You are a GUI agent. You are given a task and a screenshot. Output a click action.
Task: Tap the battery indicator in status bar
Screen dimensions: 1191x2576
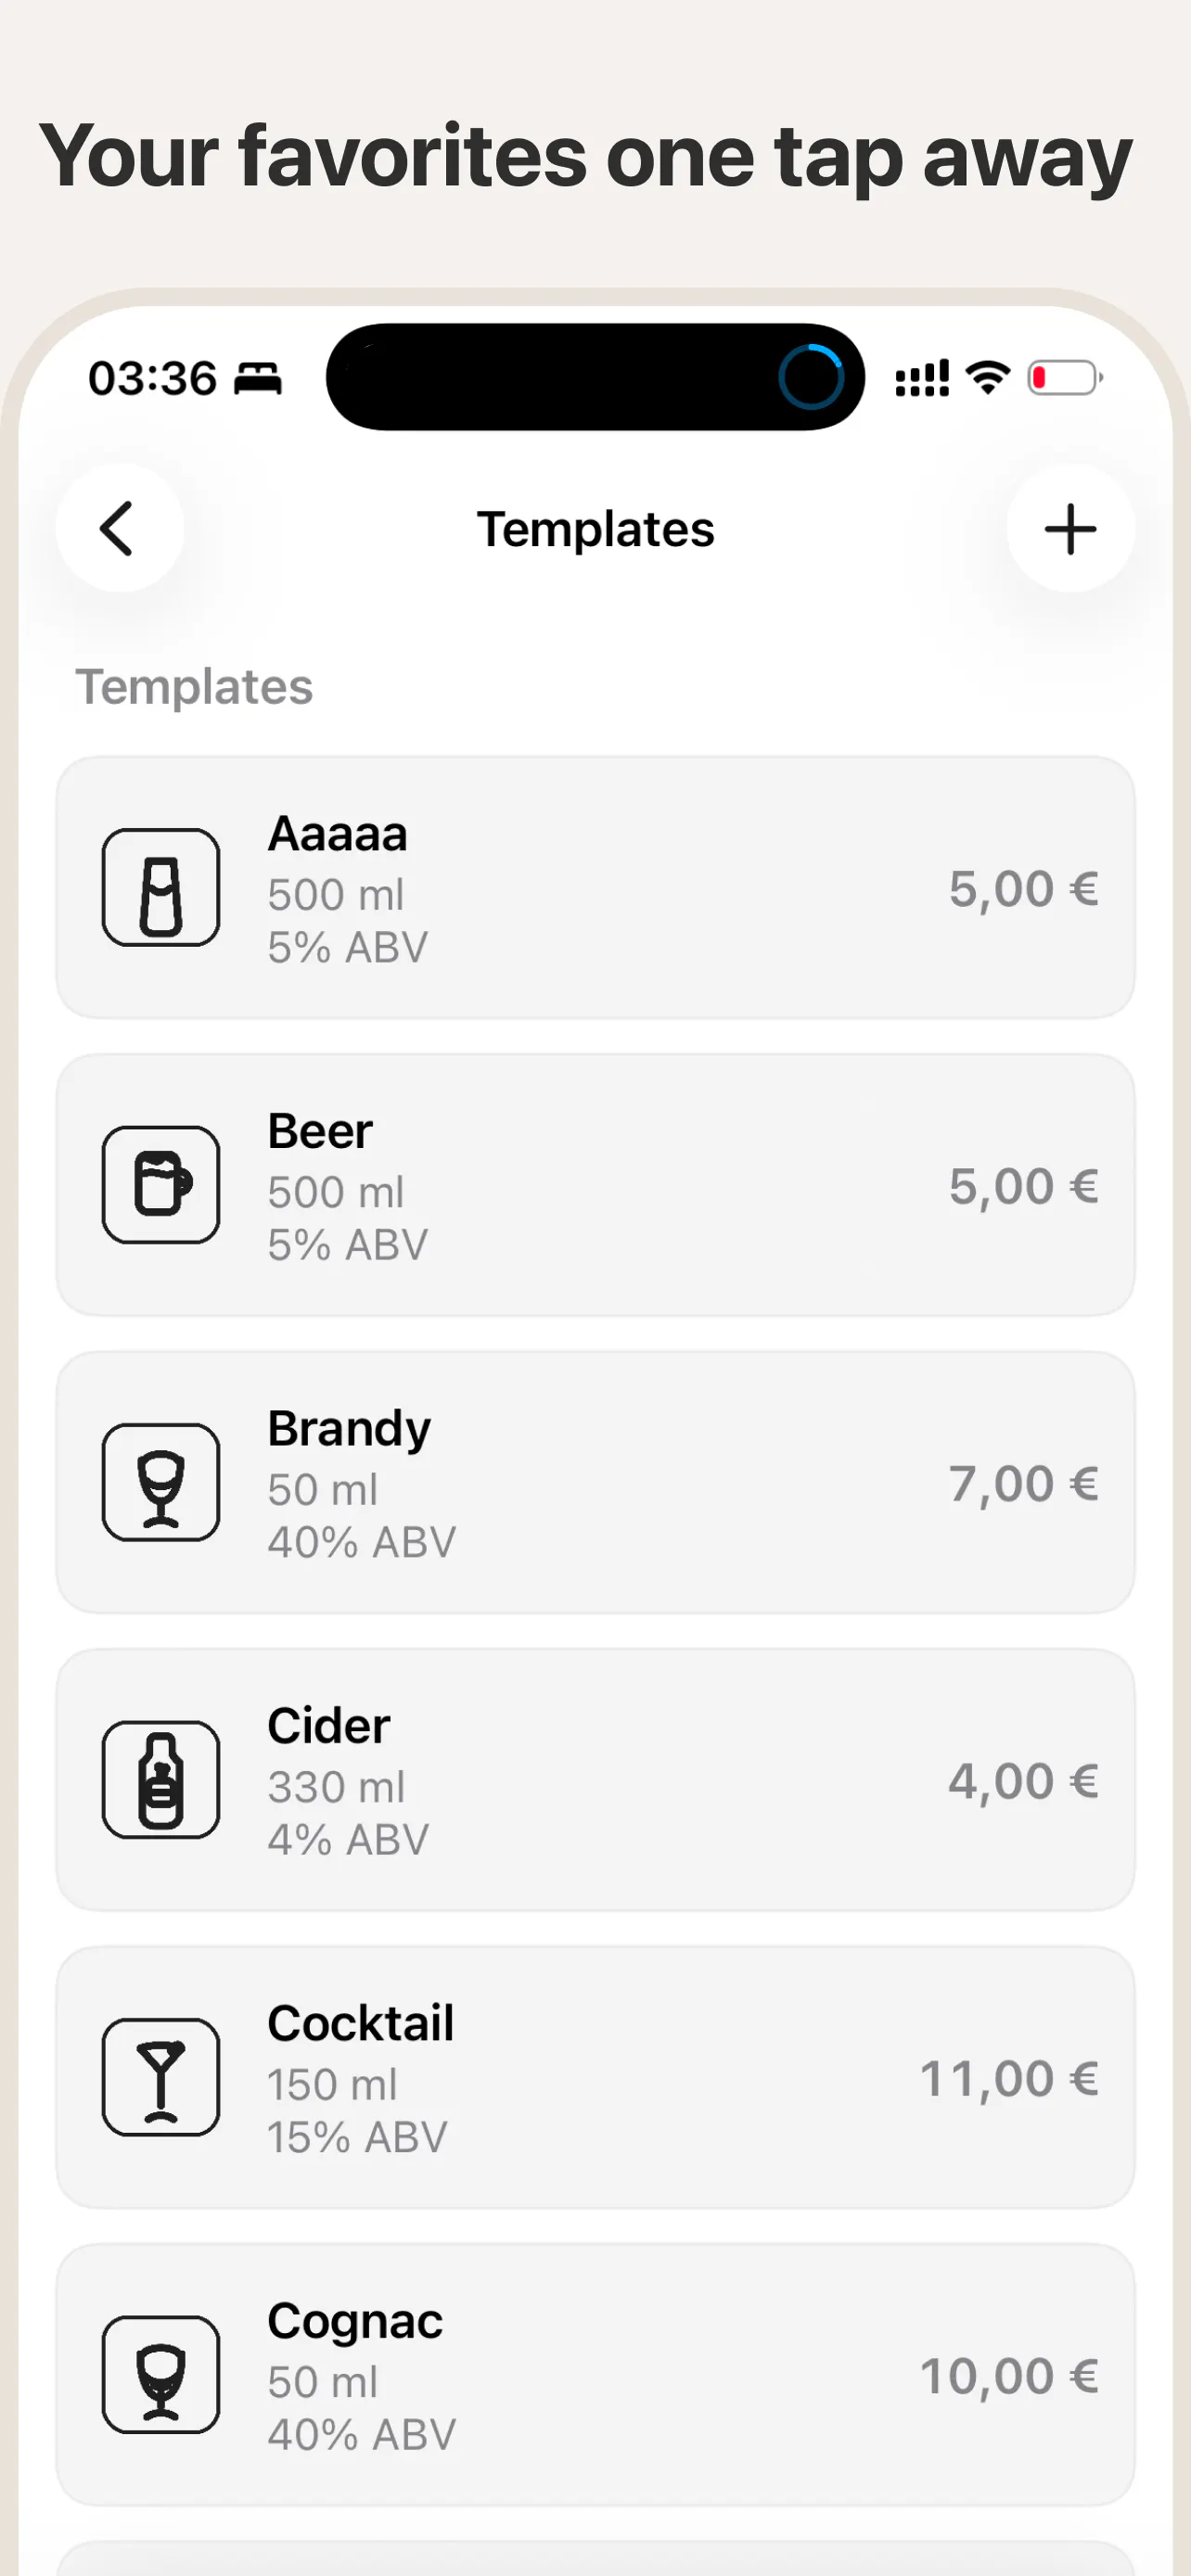pos(1065,378)
